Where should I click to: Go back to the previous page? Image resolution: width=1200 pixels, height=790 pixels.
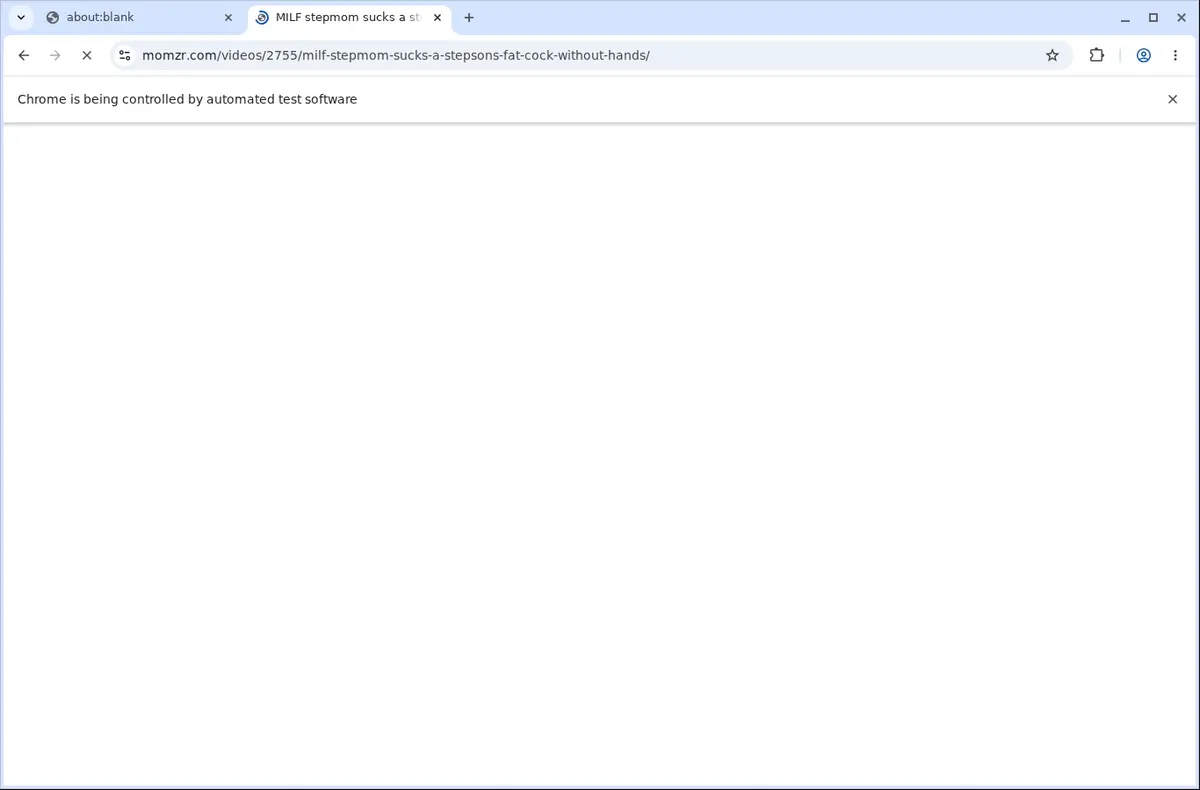pyautogui.click(x=24, y=55)
